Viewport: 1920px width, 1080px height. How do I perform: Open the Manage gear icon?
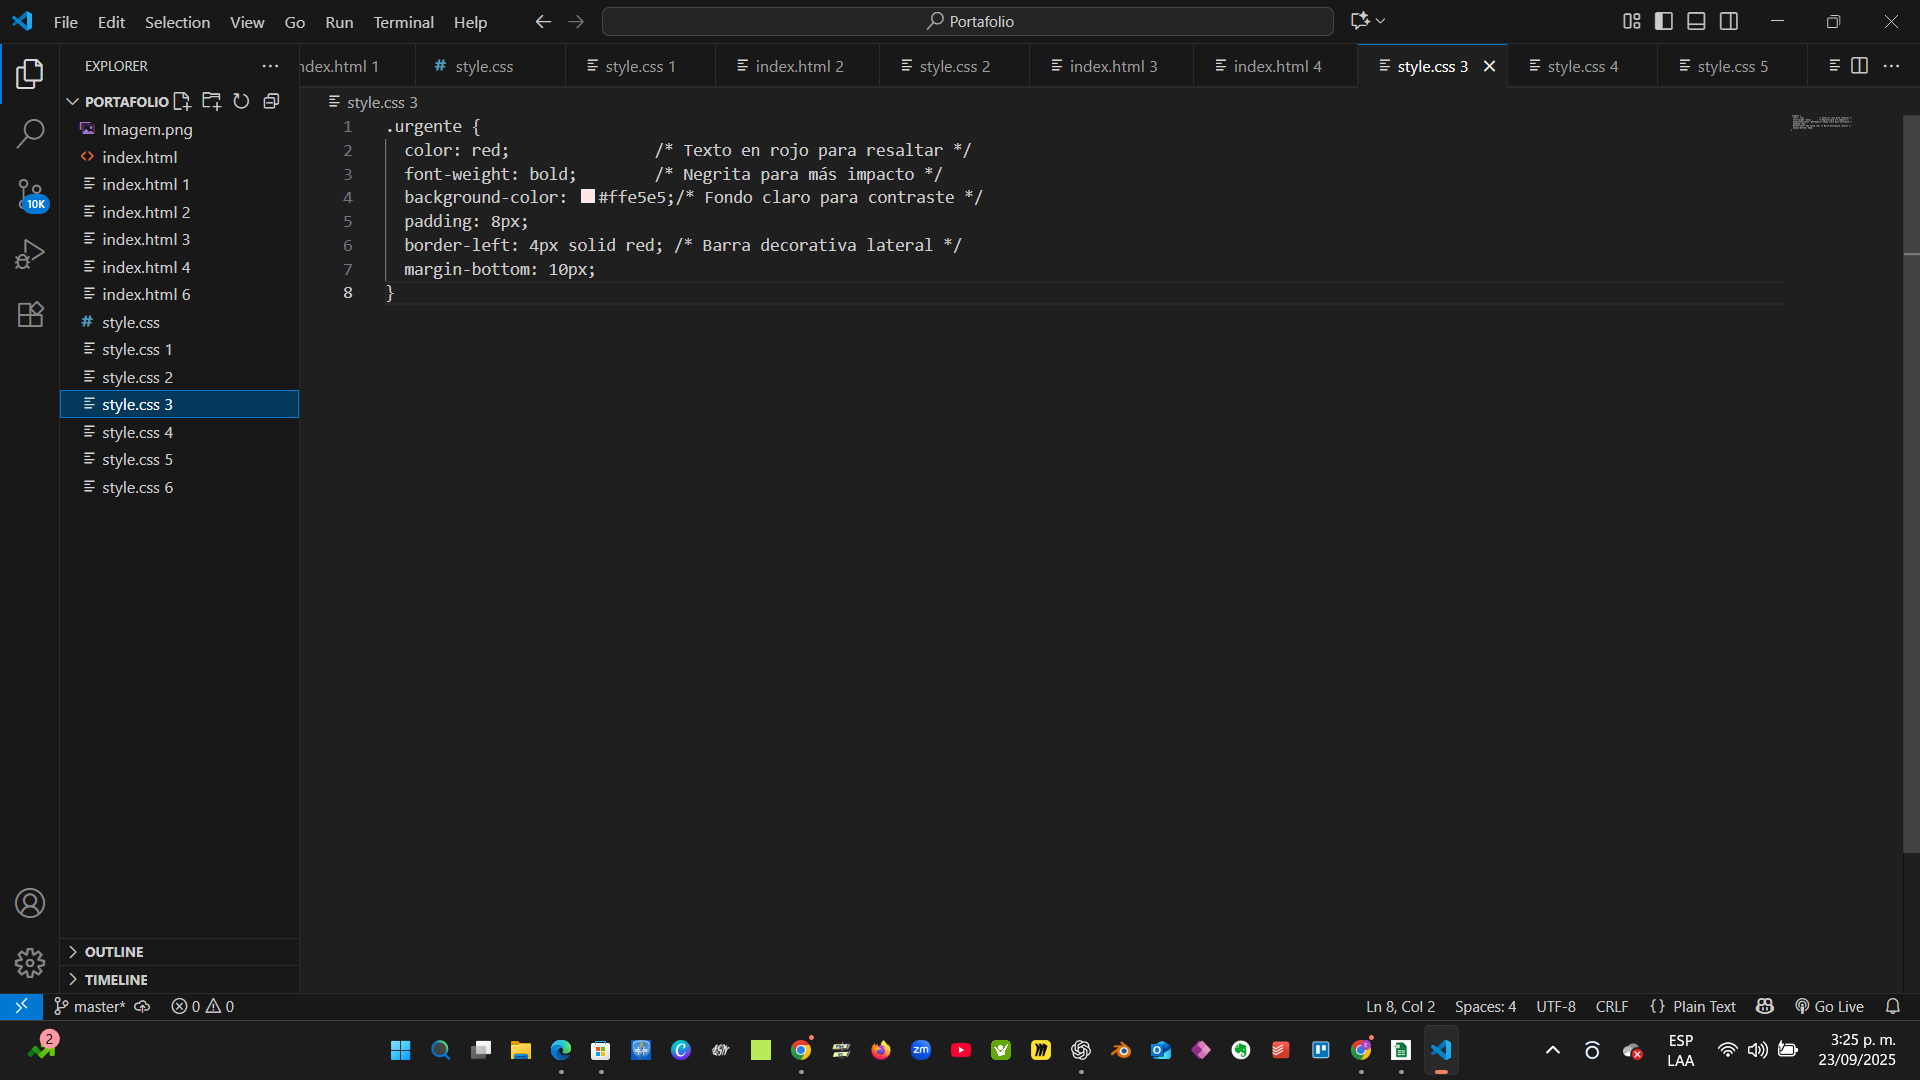30,962
